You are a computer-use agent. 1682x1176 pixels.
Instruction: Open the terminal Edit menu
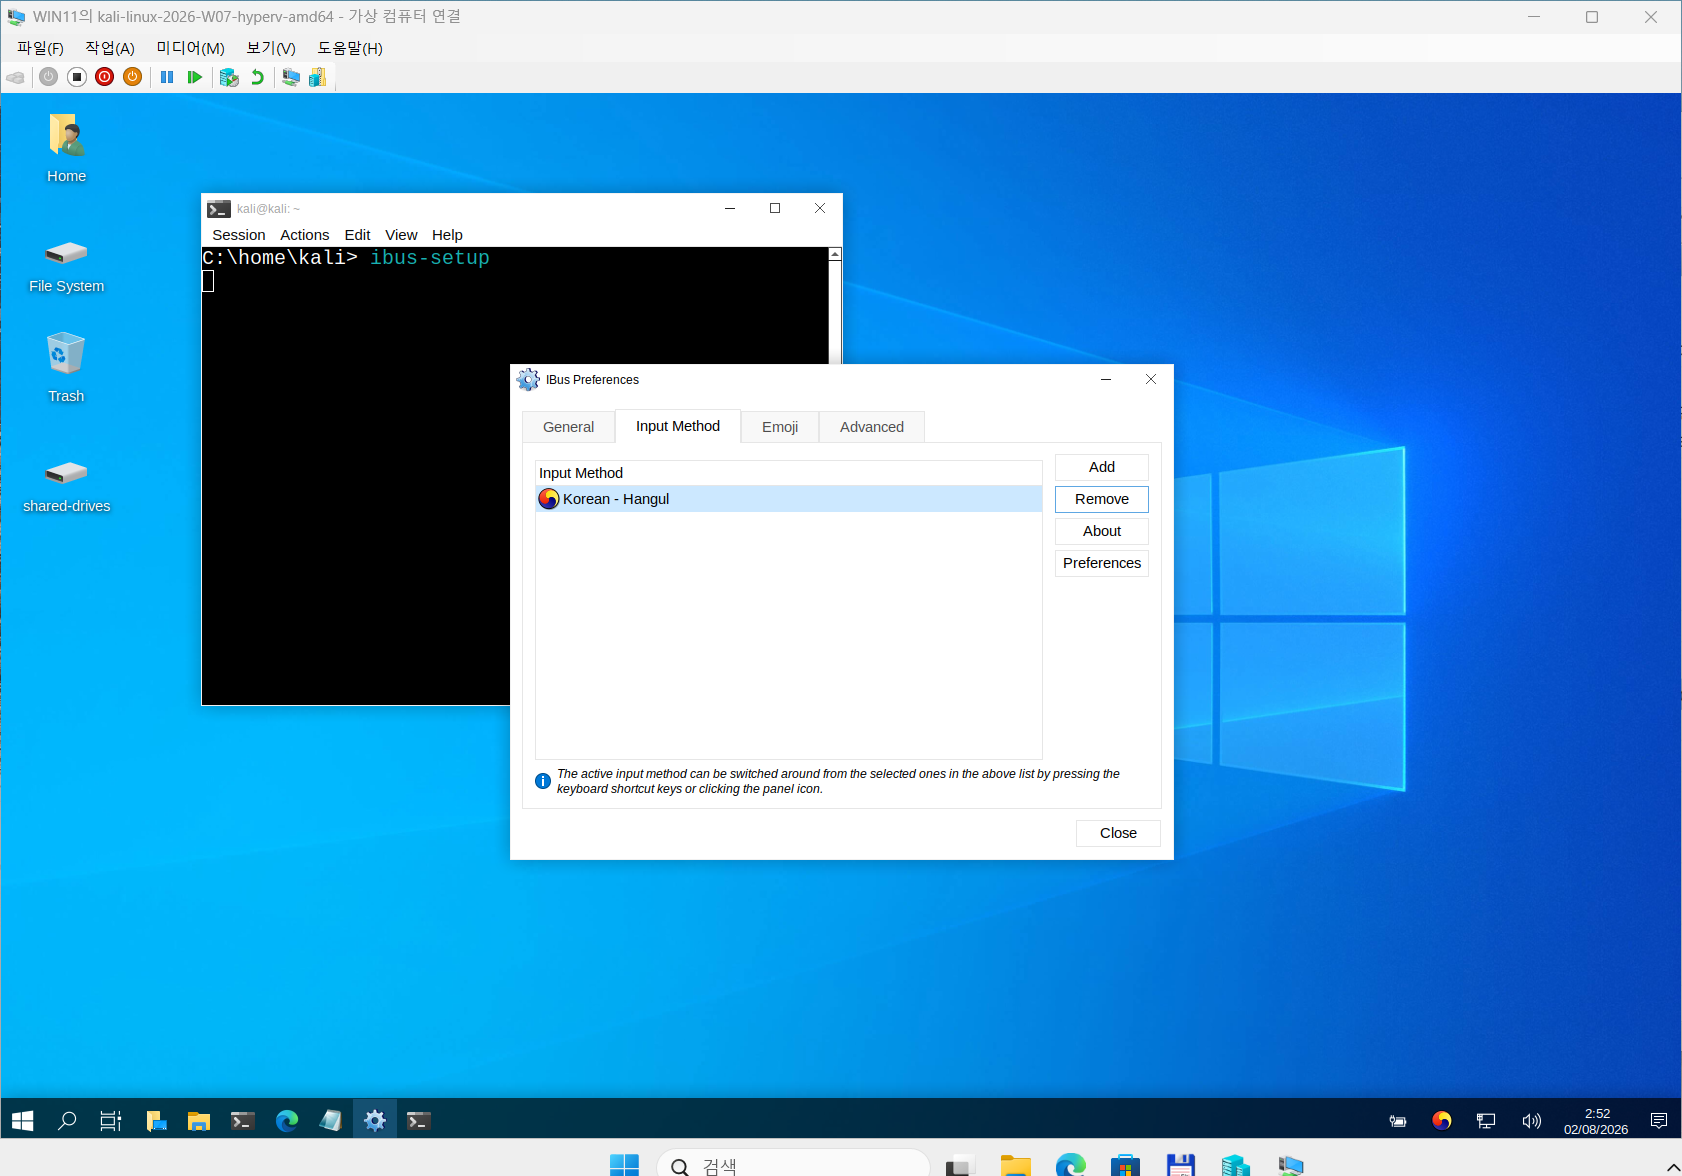pos(358,235)
